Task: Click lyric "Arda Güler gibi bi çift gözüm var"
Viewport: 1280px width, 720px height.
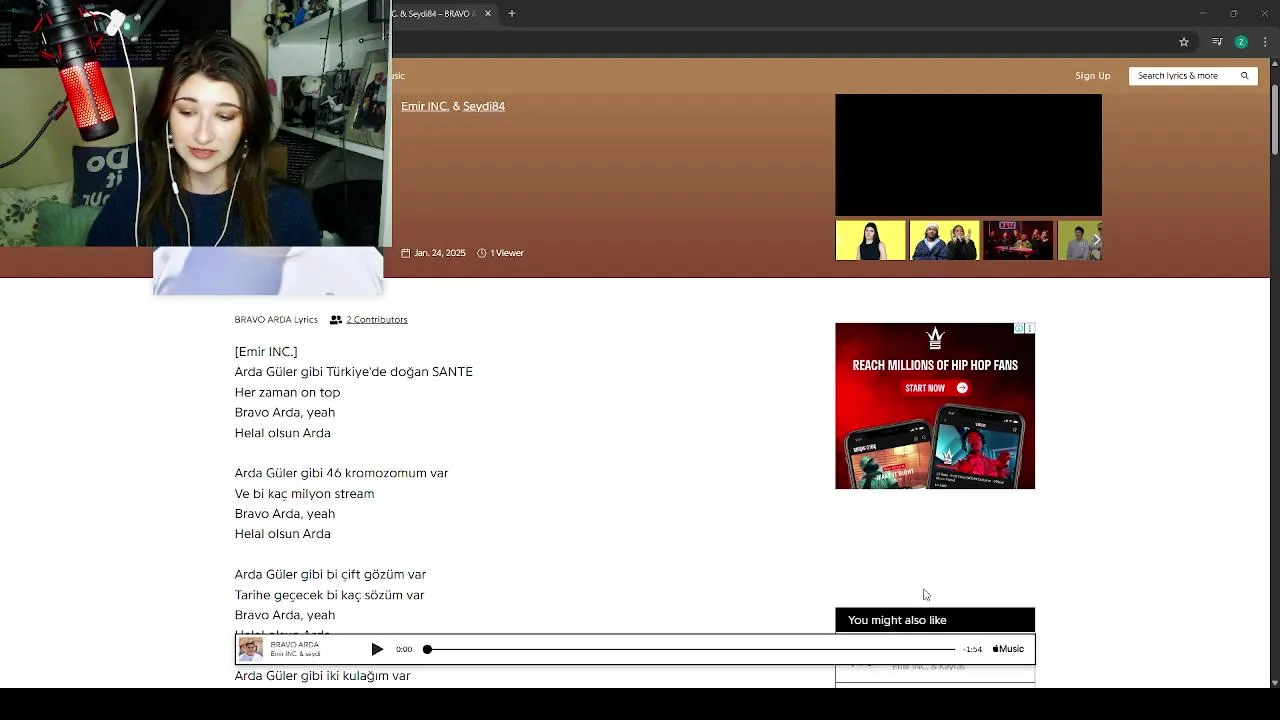Action: pos(330,575)
